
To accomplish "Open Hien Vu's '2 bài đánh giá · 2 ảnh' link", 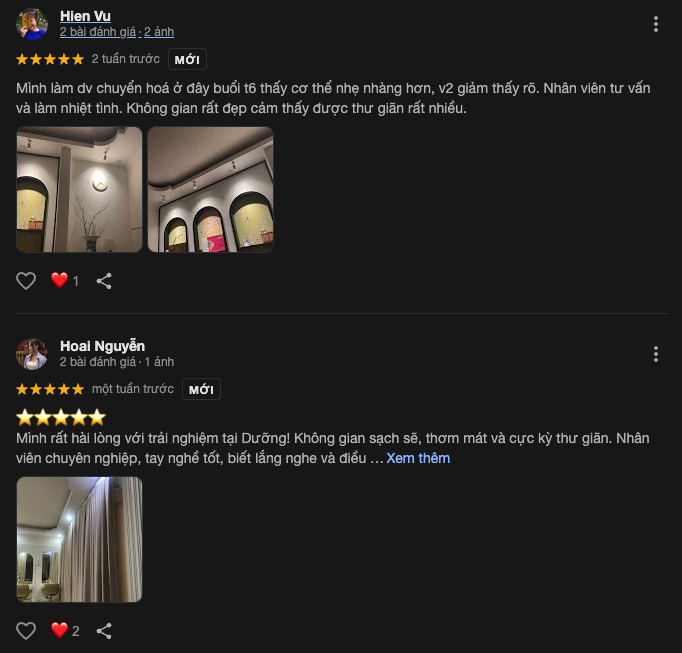I will (117, 32).
